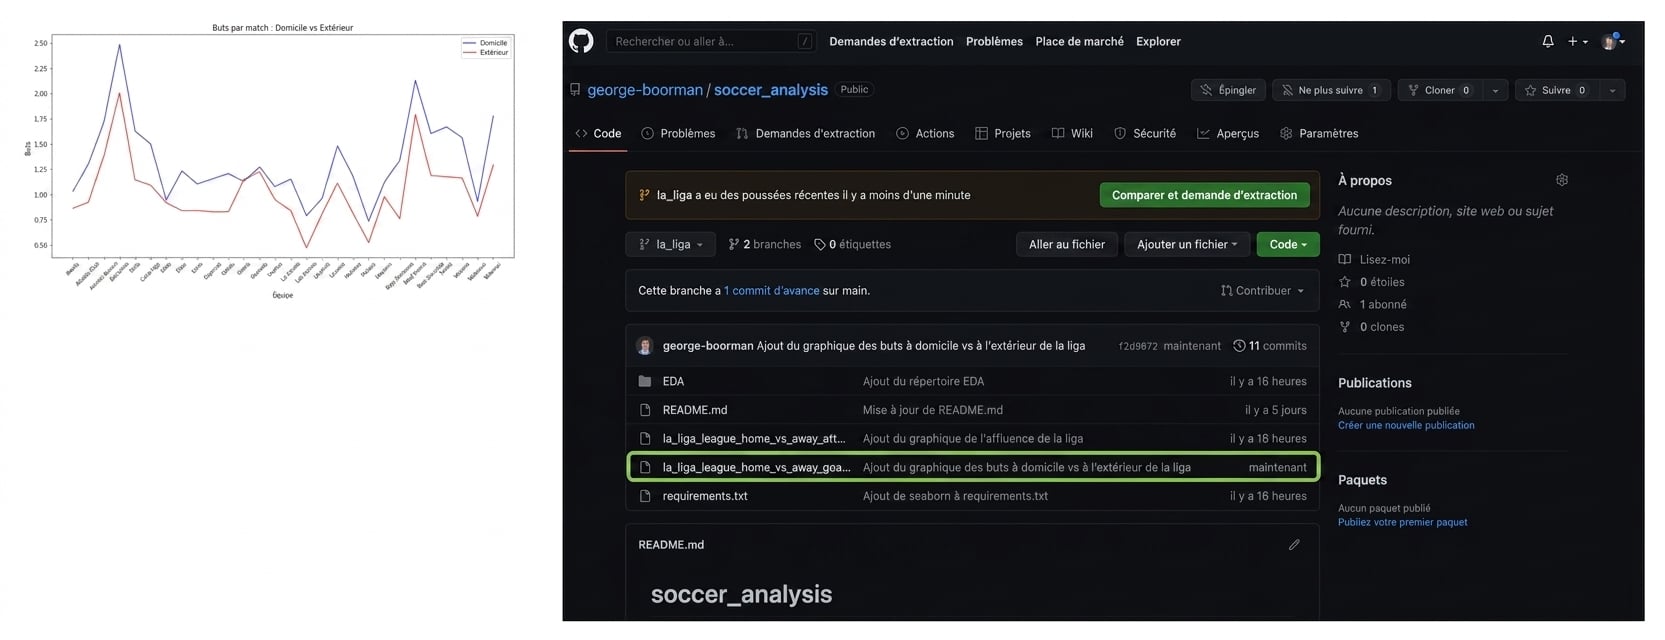
Task: Open the george-boorman commit author avatar
Action: tap(645, 346)
